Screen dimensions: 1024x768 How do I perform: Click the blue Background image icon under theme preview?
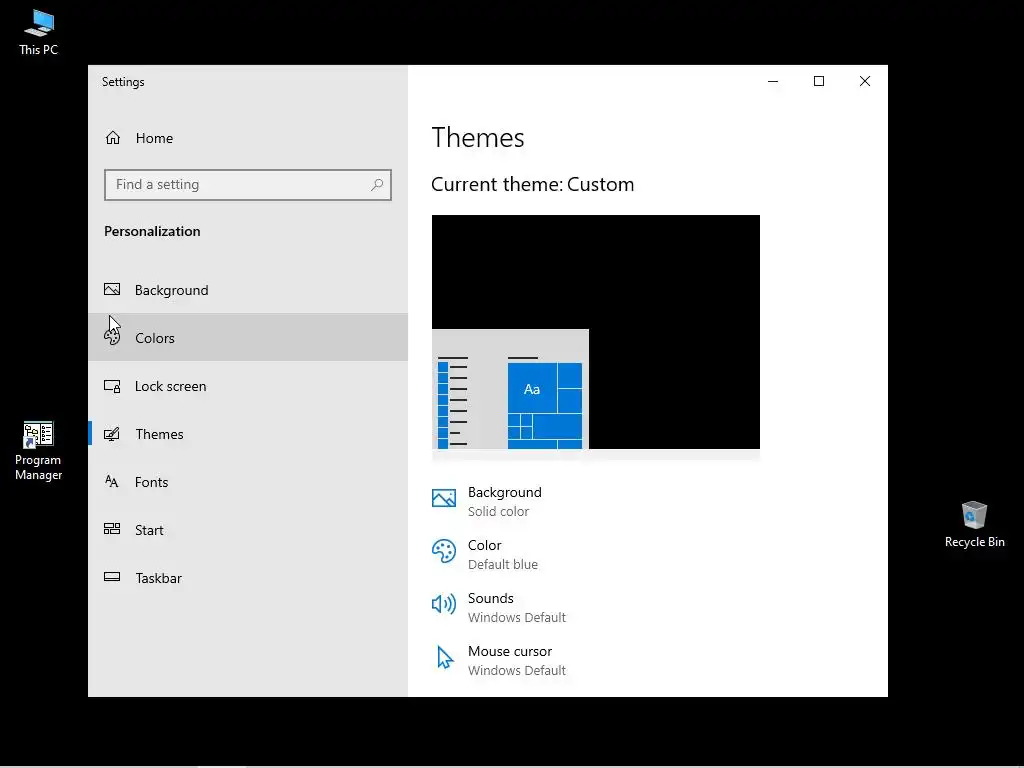(444, 498)
